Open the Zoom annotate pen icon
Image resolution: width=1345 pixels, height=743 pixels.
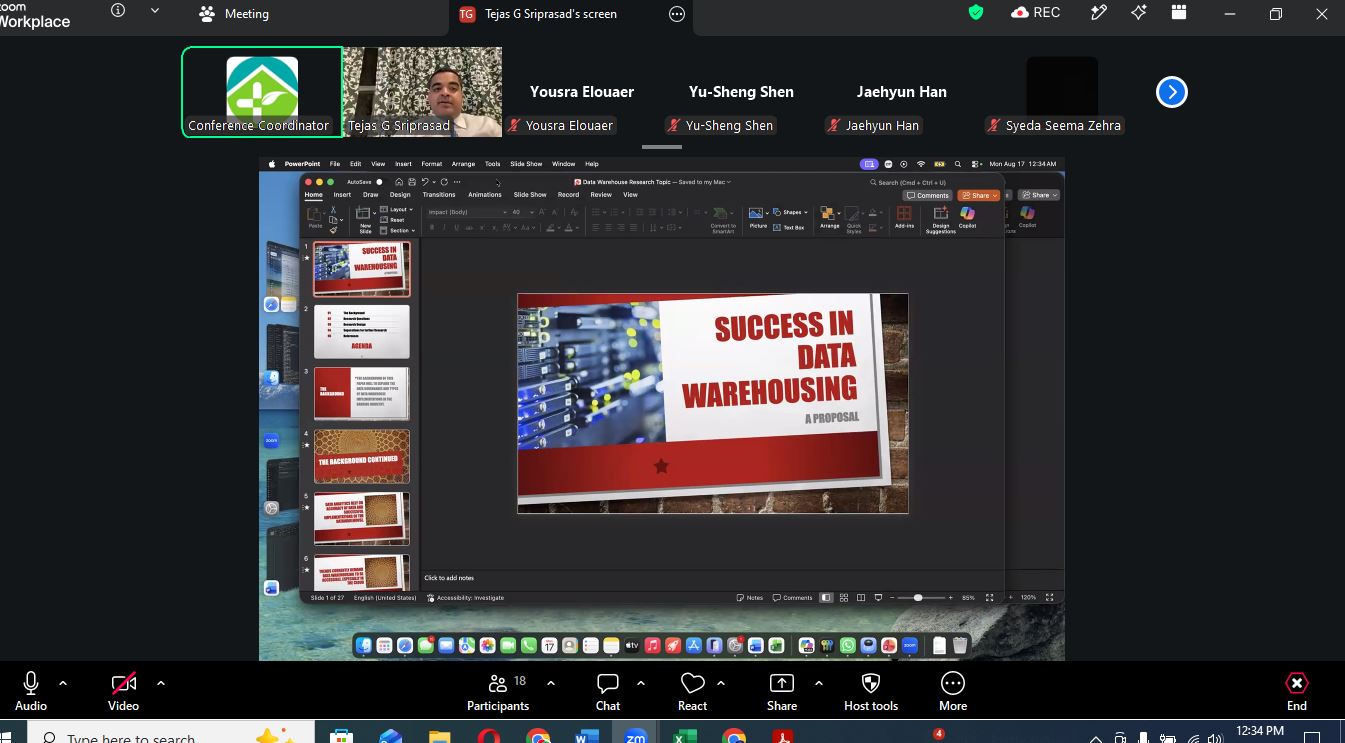click(1099, 13)
